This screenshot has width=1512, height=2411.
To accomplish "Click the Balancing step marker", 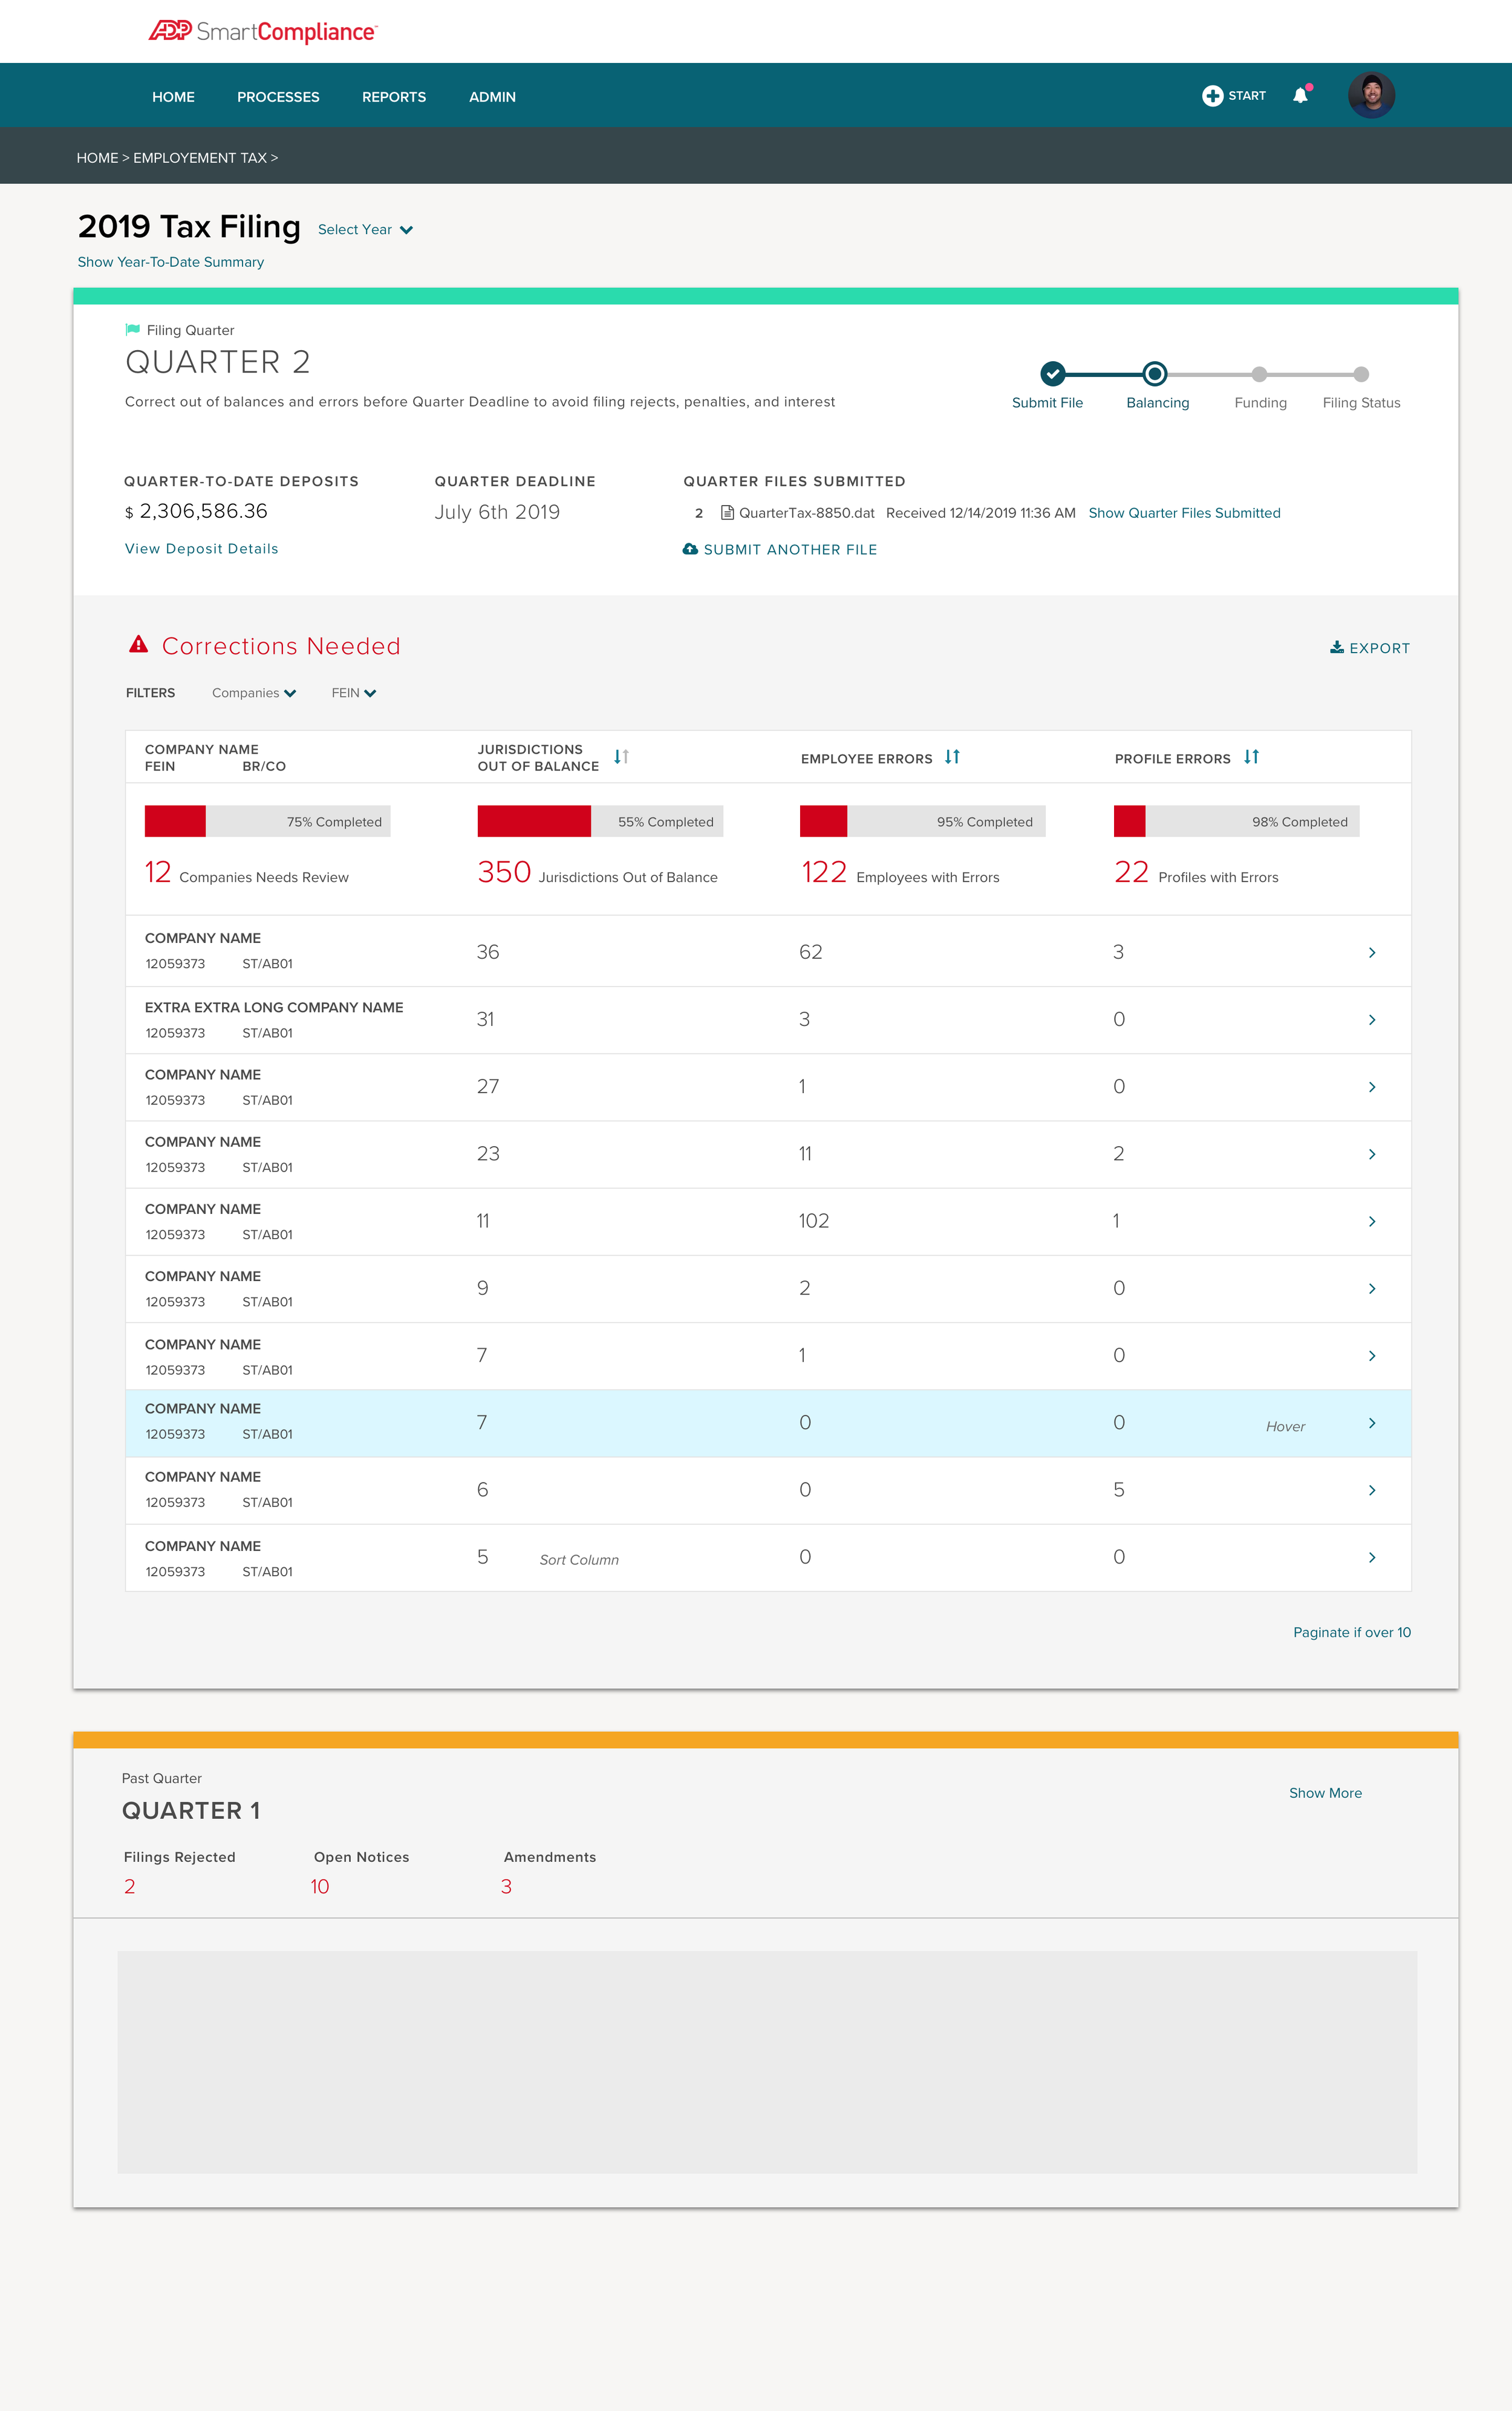I will click(x=1154, y=374).
